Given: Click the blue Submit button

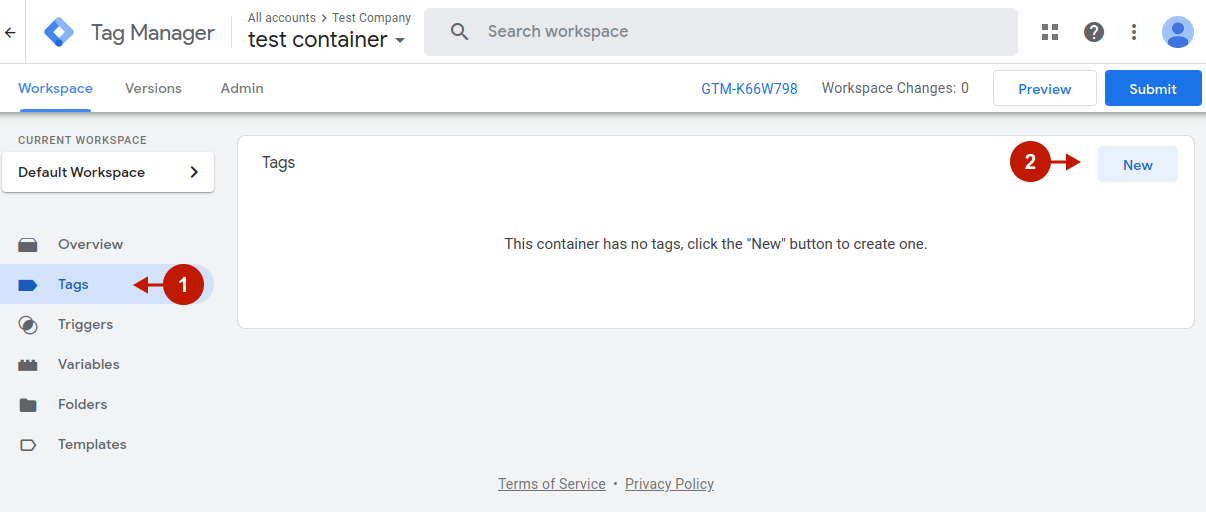Looking at the screenshot, I should tap(1153, 88).
